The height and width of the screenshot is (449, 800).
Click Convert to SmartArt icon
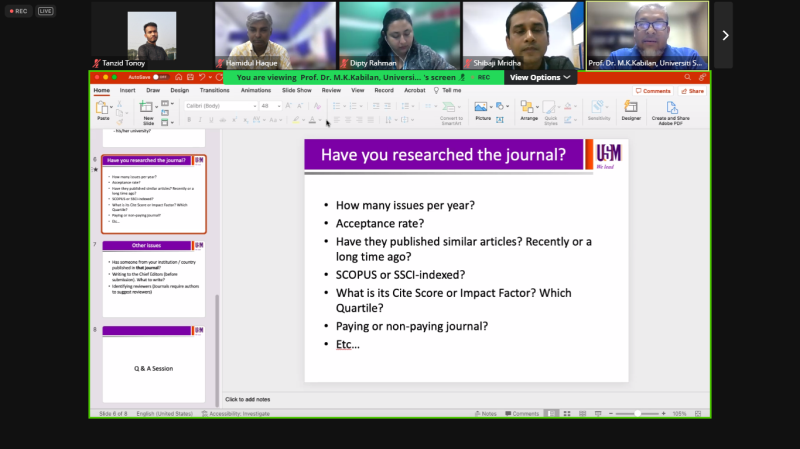tap(451, 110)
